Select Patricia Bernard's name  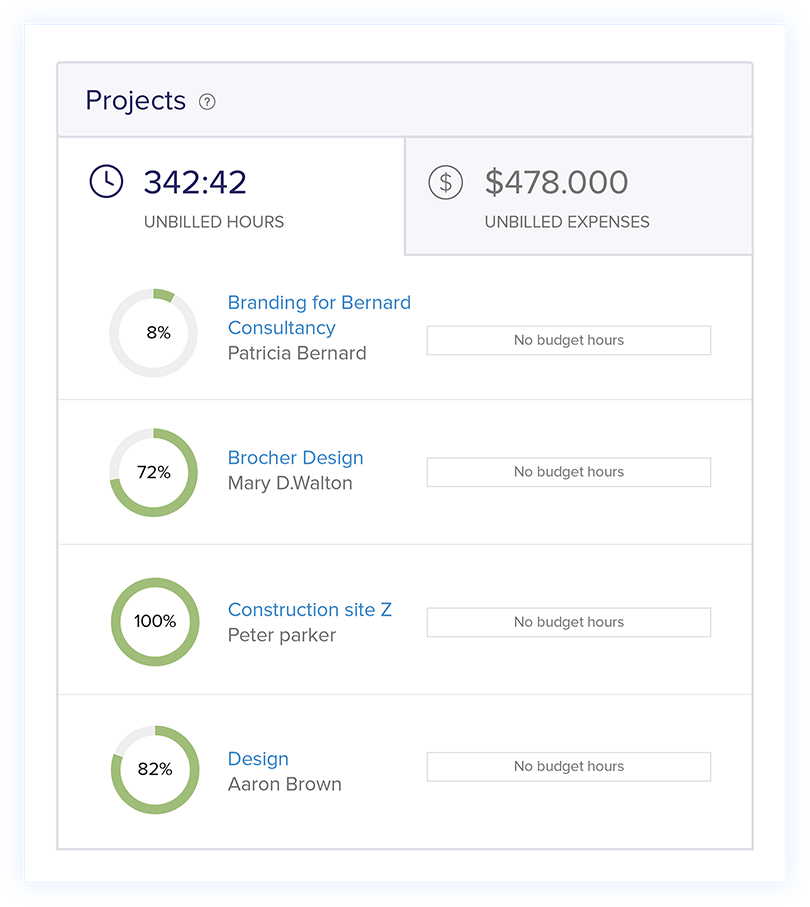pos(297,353)
